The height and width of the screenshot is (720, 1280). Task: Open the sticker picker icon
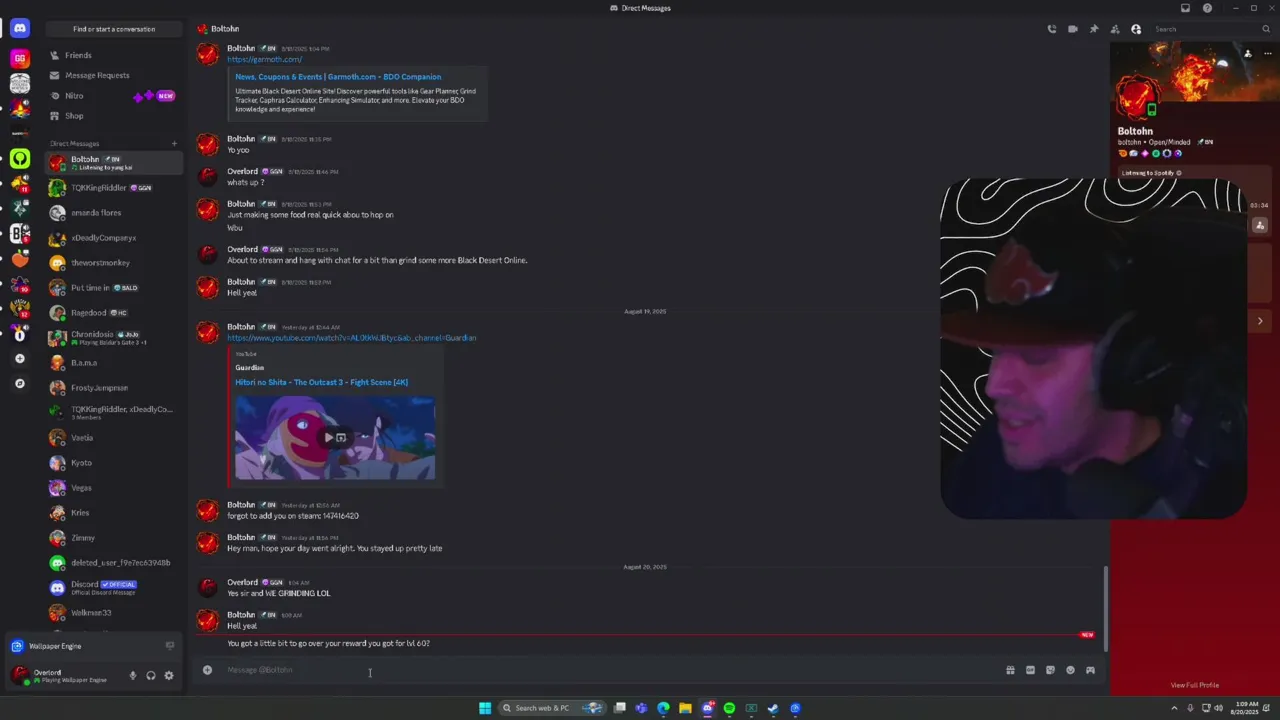coord(1050,670)
